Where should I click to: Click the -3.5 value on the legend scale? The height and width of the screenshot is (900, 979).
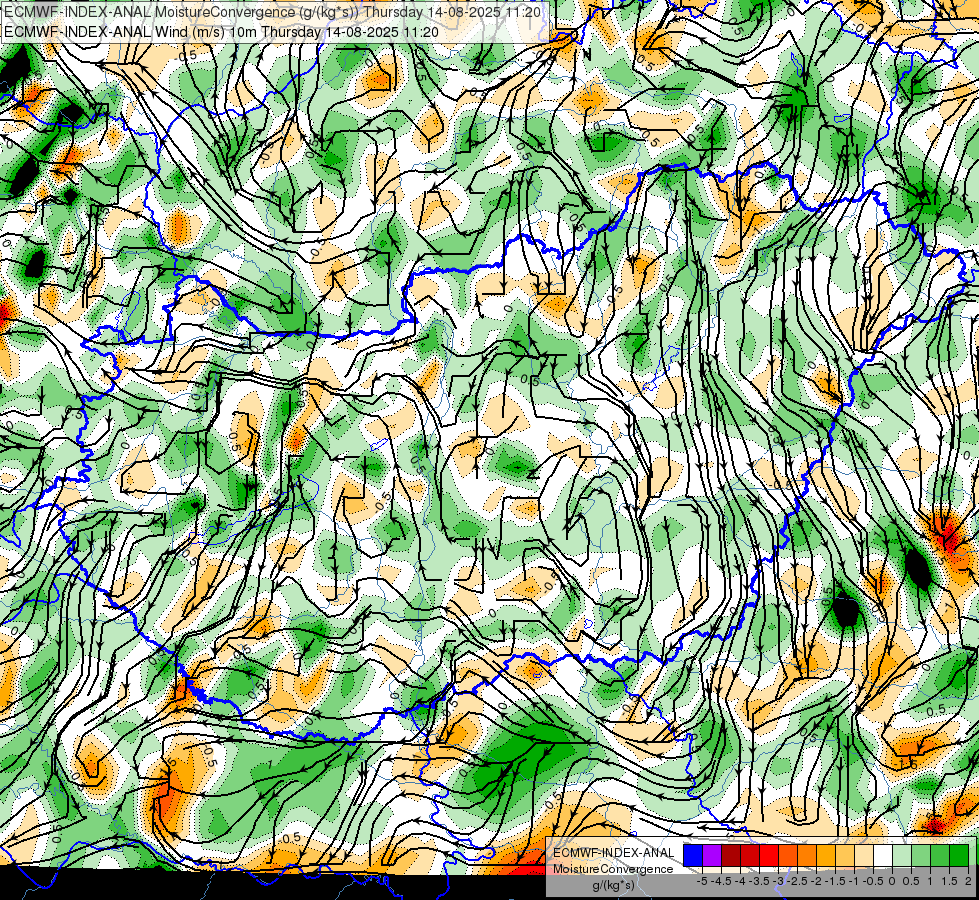(760, 881)
